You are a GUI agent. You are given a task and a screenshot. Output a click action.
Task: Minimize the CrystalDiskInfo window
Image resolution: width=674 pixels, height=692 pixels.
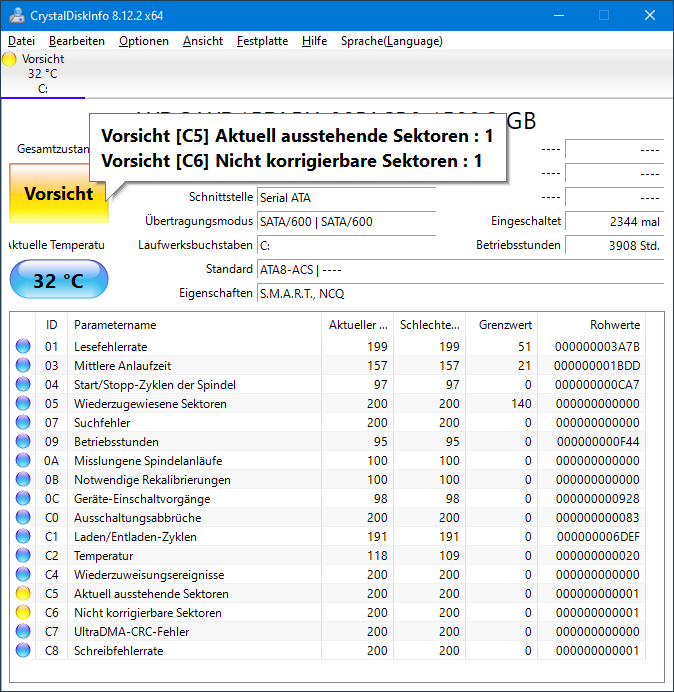559,15
